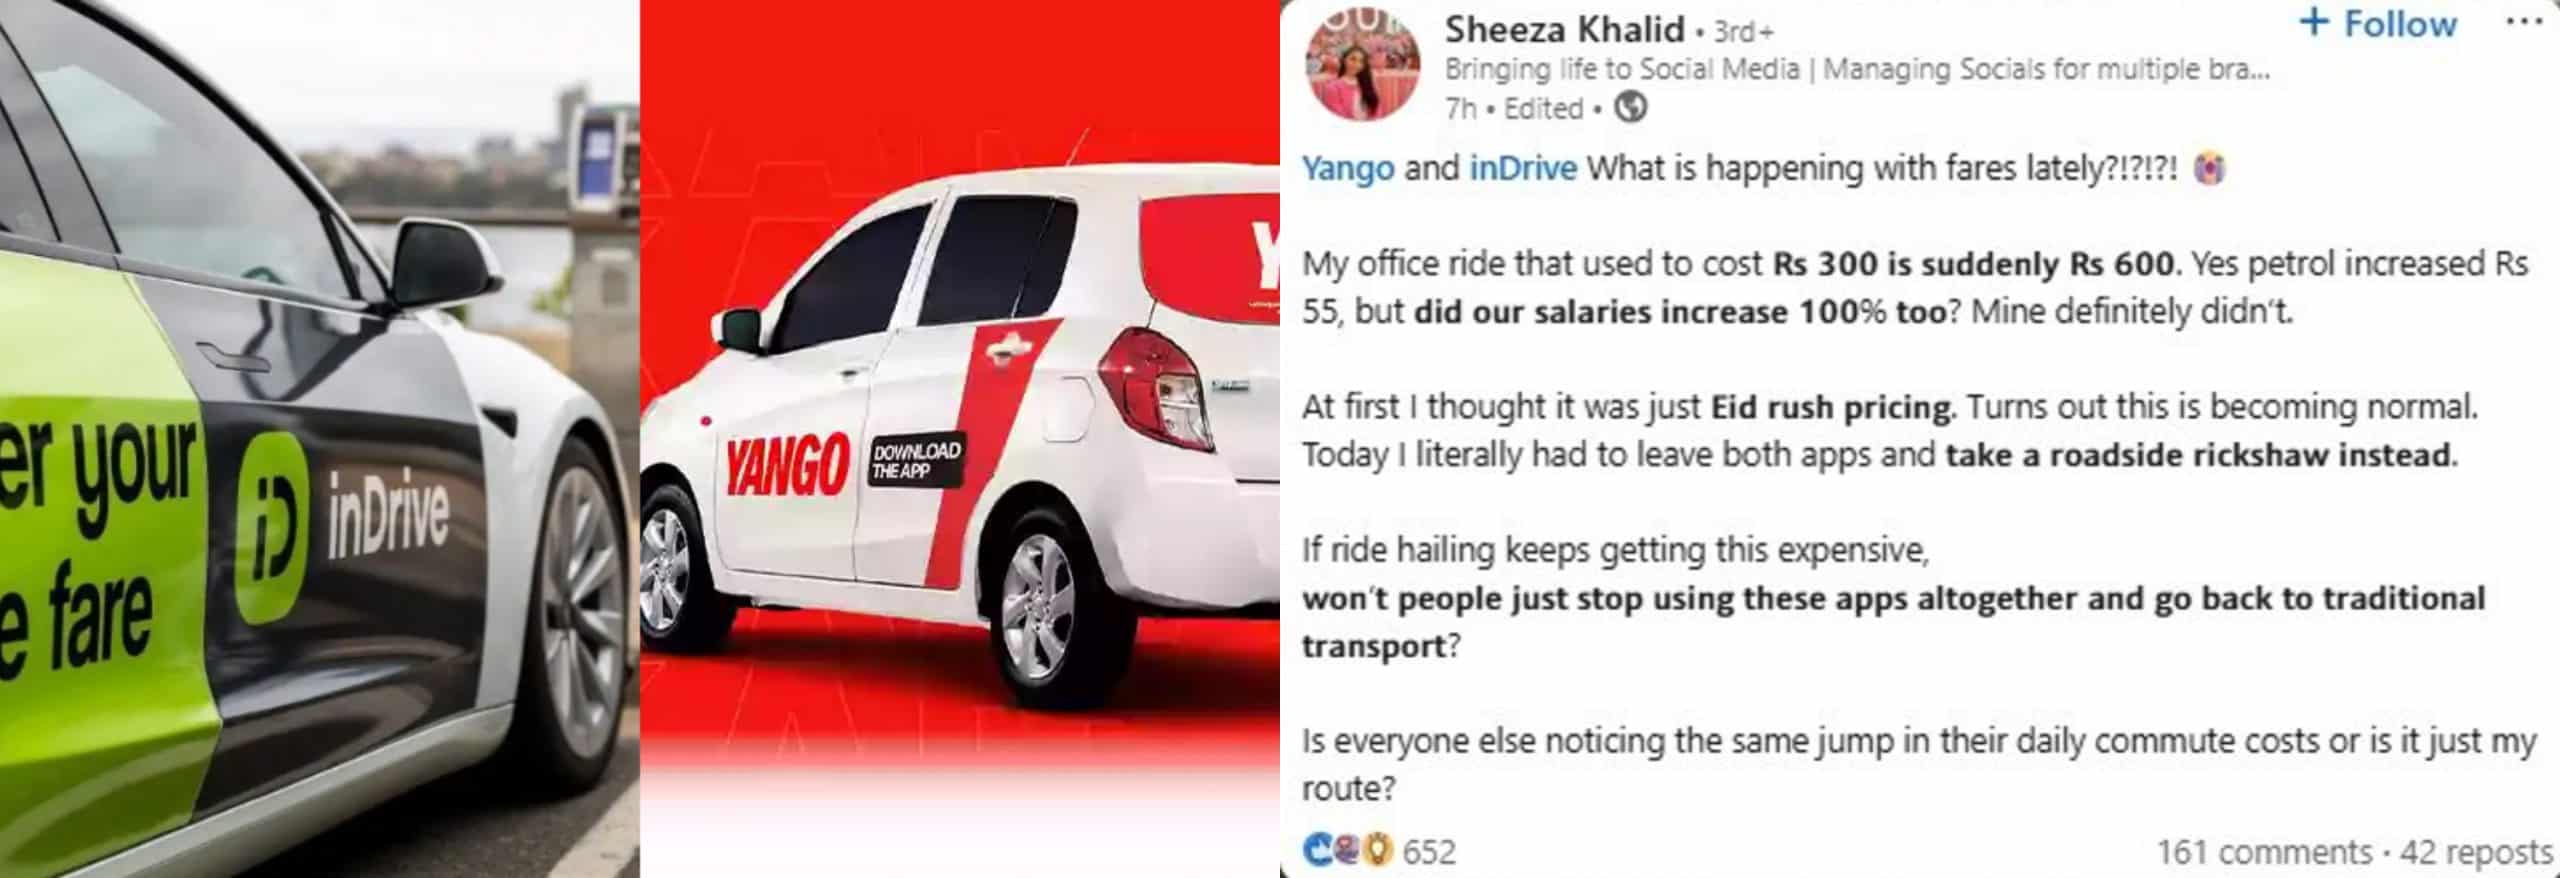Click the crying emoji after fares question
This screenshot has height=878, width=2560.
click(2208, 168)
